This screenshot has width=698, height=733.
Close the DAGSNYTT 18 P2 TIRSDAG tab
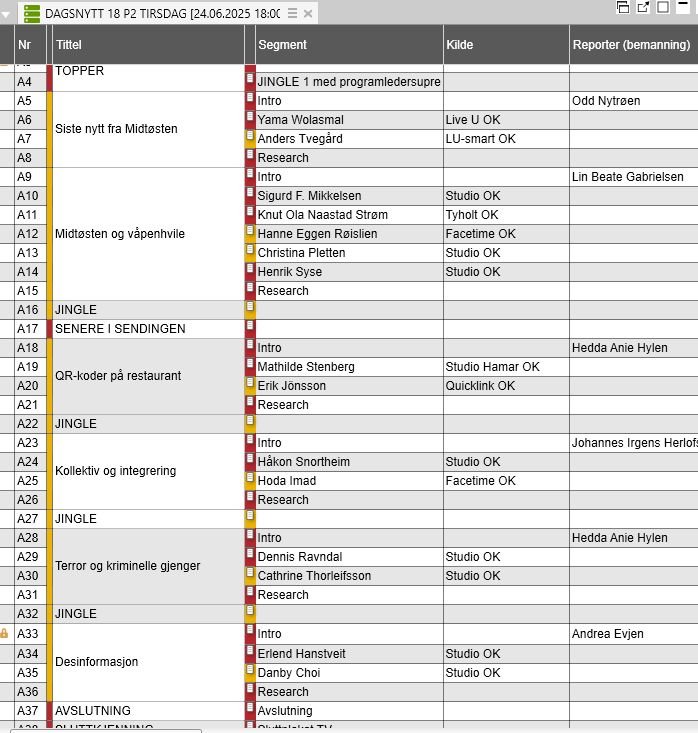[308, 14]
